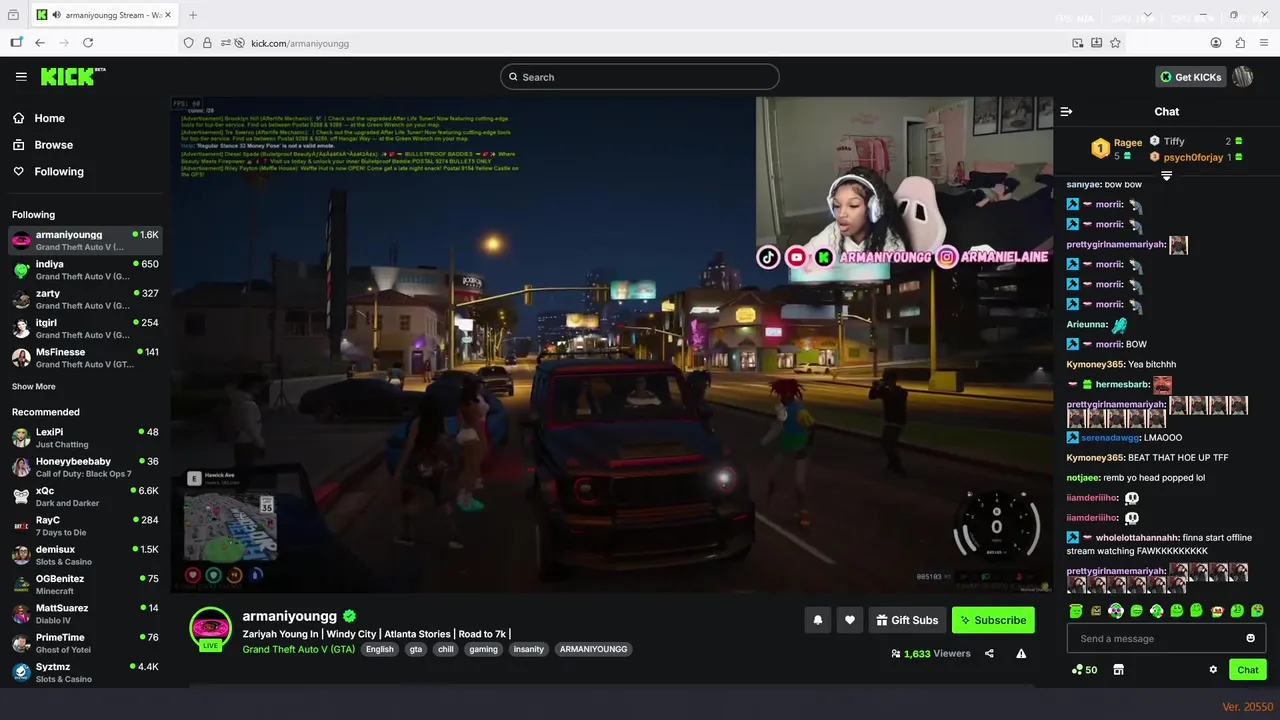Image resolution: width=1280 pixels, height=720 pixels.
Task: Click the address bar URL
Action: point(300,43)
